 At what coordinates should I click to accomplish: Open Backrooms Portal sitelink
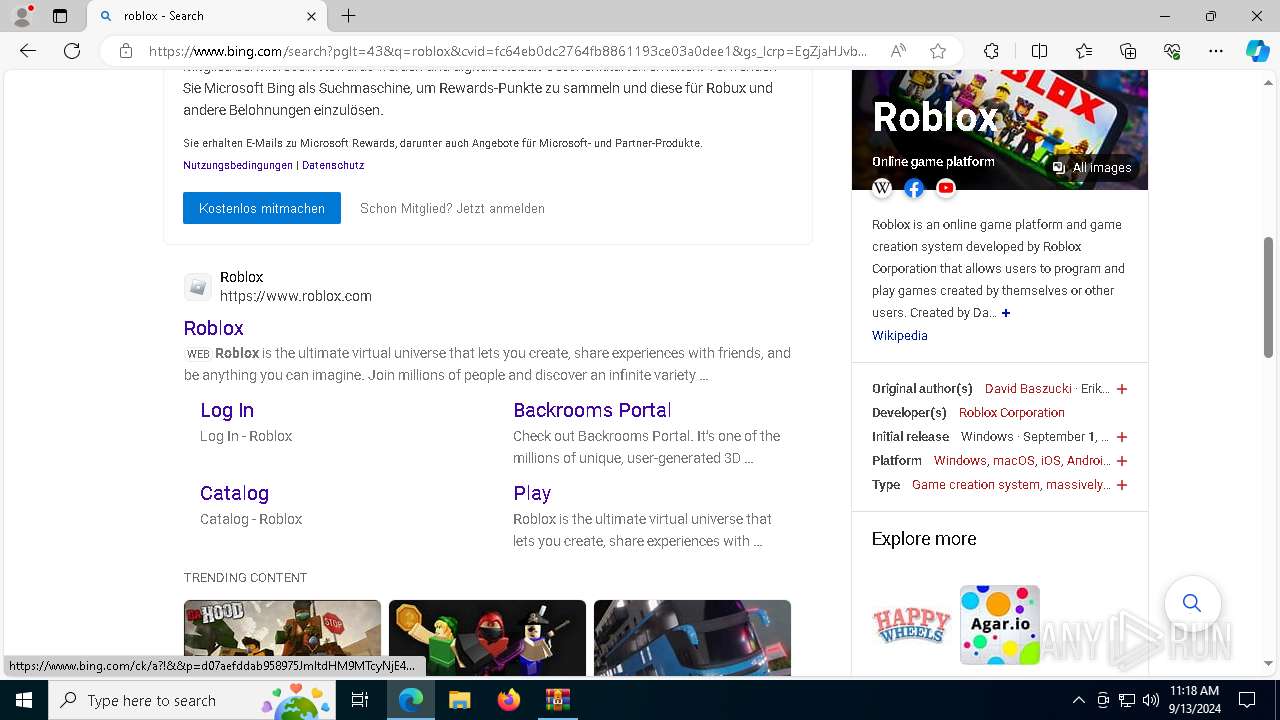coord(592,410)
